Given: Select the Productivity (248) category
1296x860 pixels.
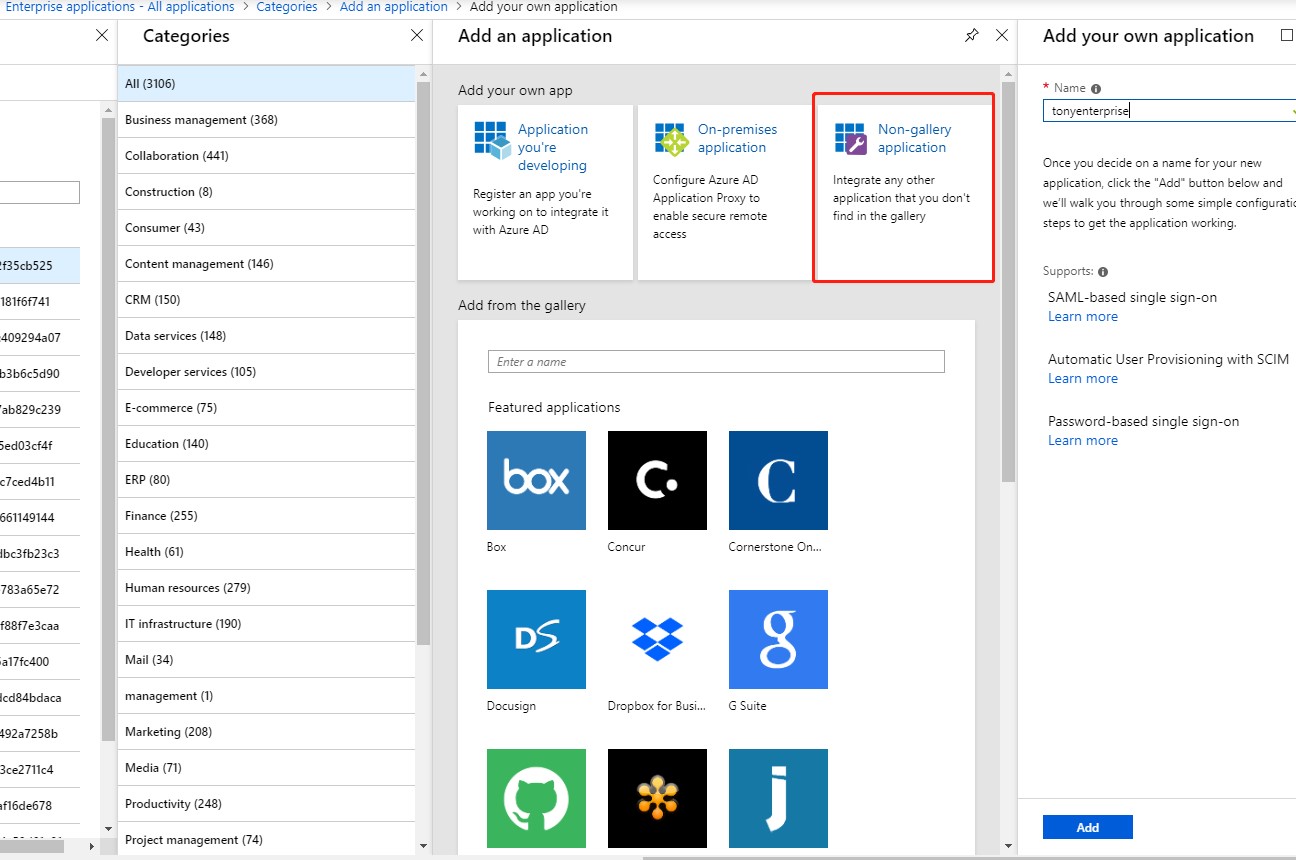Looking at the screenshot, I should (266, 804).
